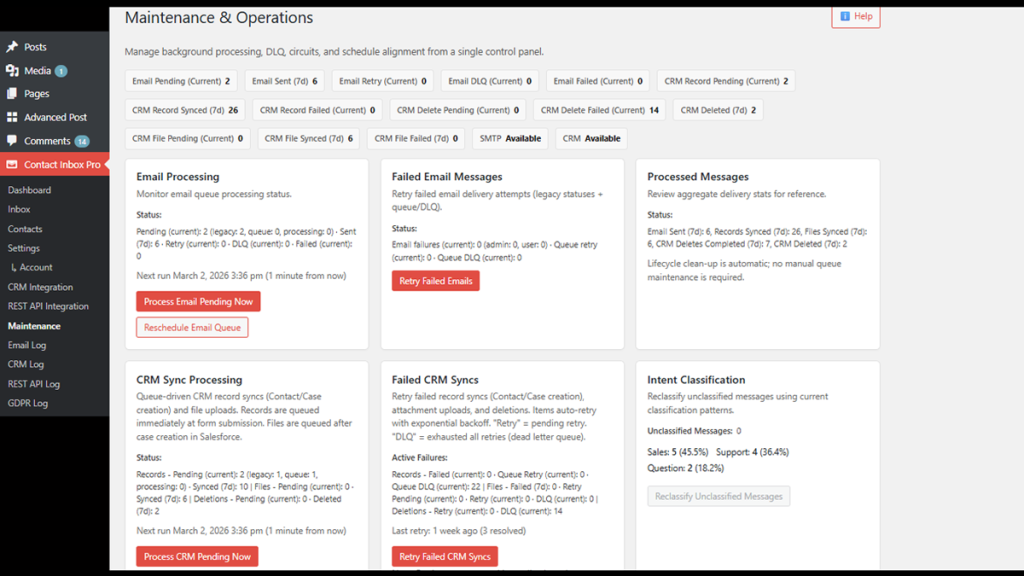1024x576 pixels.
Task: Click the Comments speech bubble icon
Action: [x=12, y=141]
